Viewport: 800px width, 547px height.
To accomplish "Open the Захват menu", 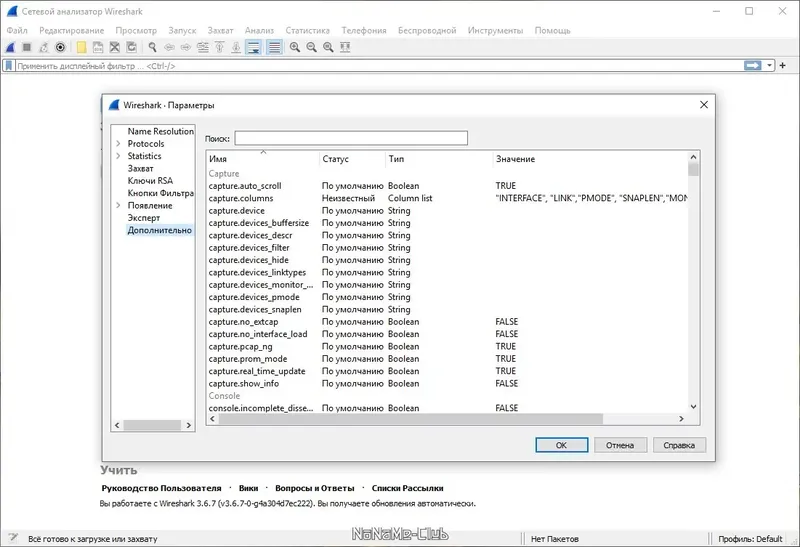I will [x=220, y=31].
